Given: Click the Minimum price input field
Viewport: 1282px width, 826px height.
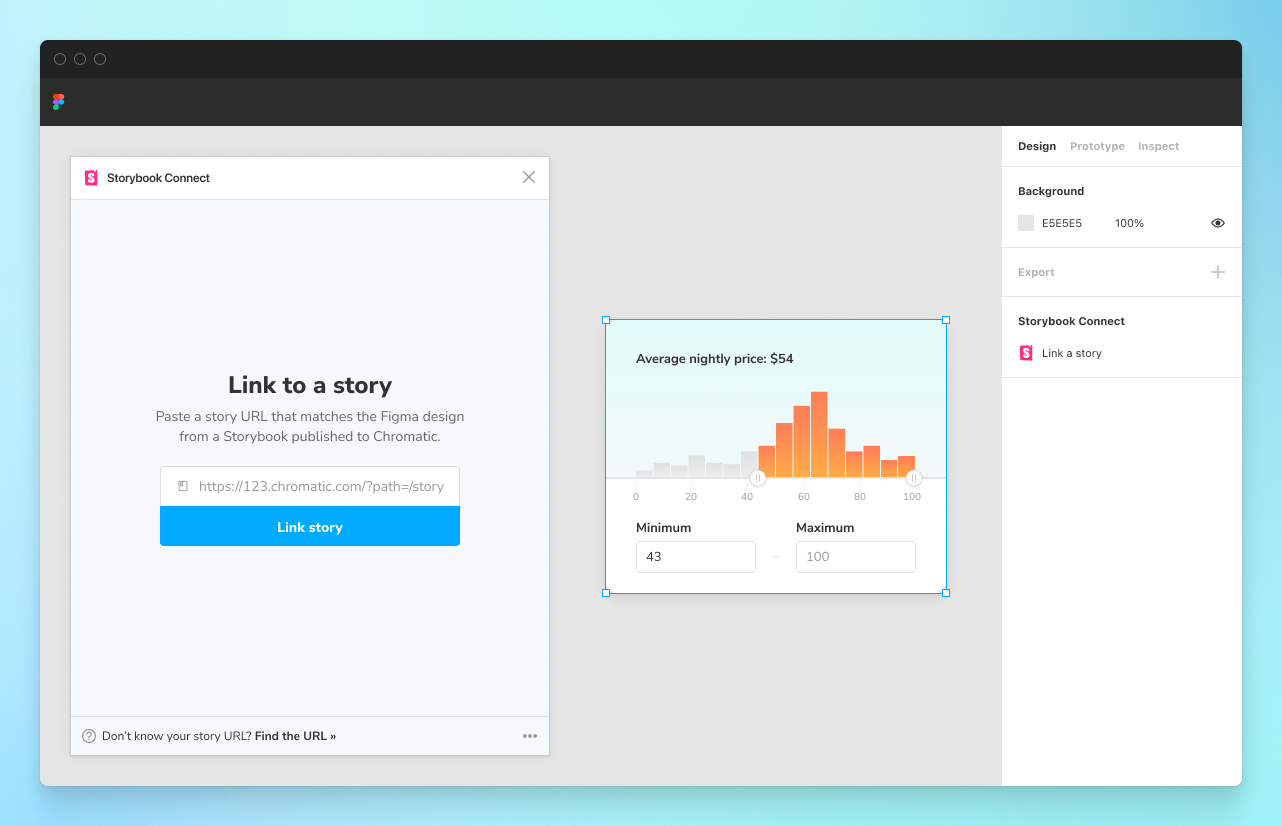Looking at the screenshot, I should pyautogui.click(x=696, y=557).
